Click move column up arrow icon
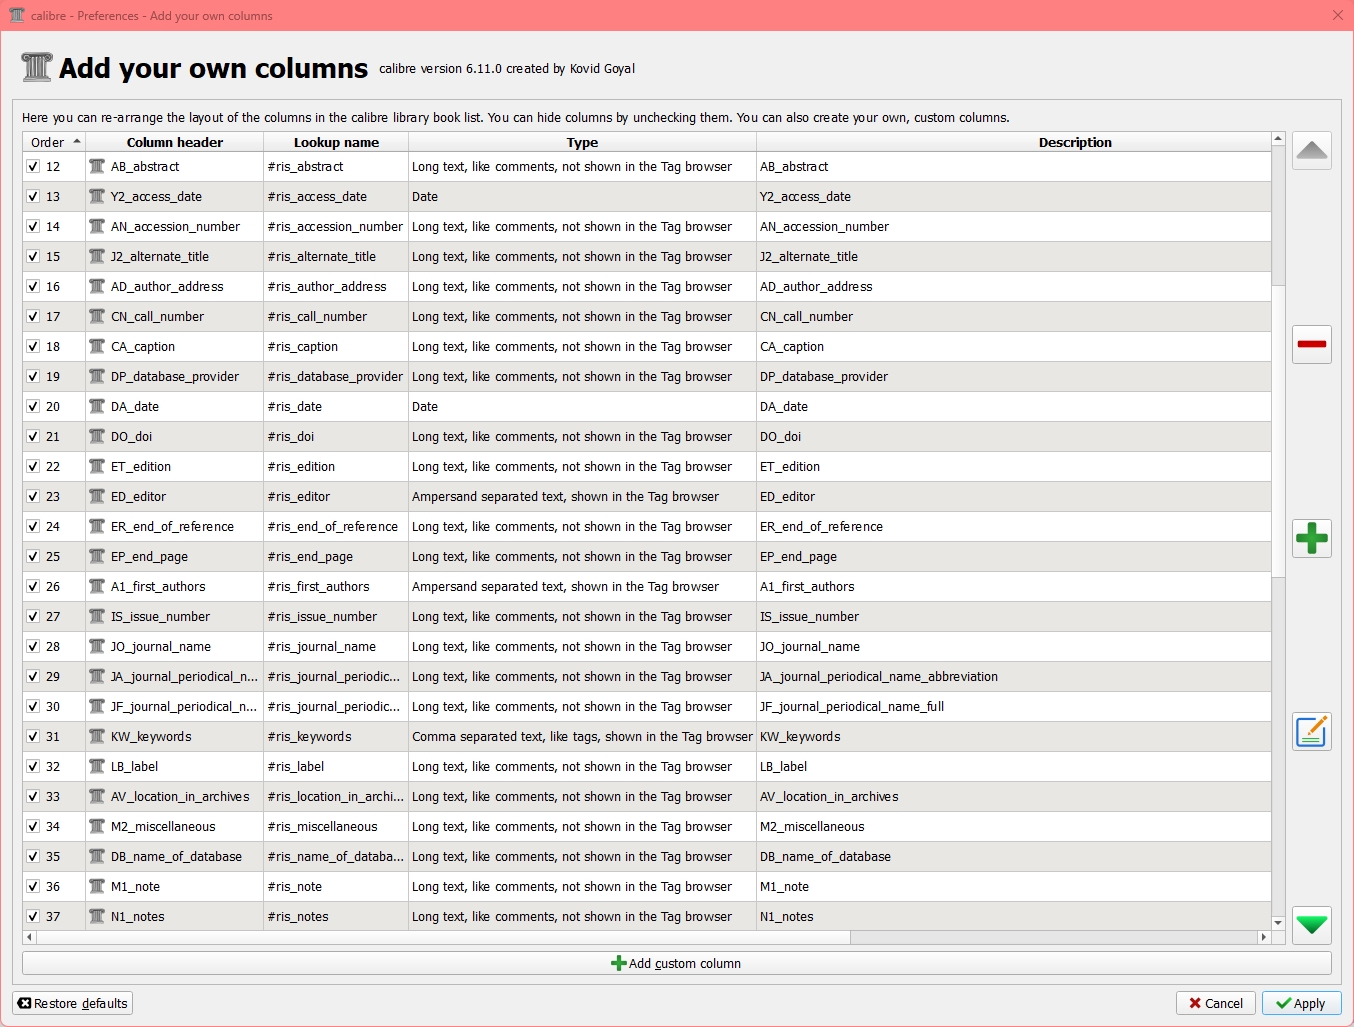Viewport: 1354px width, 1027px height. pos(1311,151)
